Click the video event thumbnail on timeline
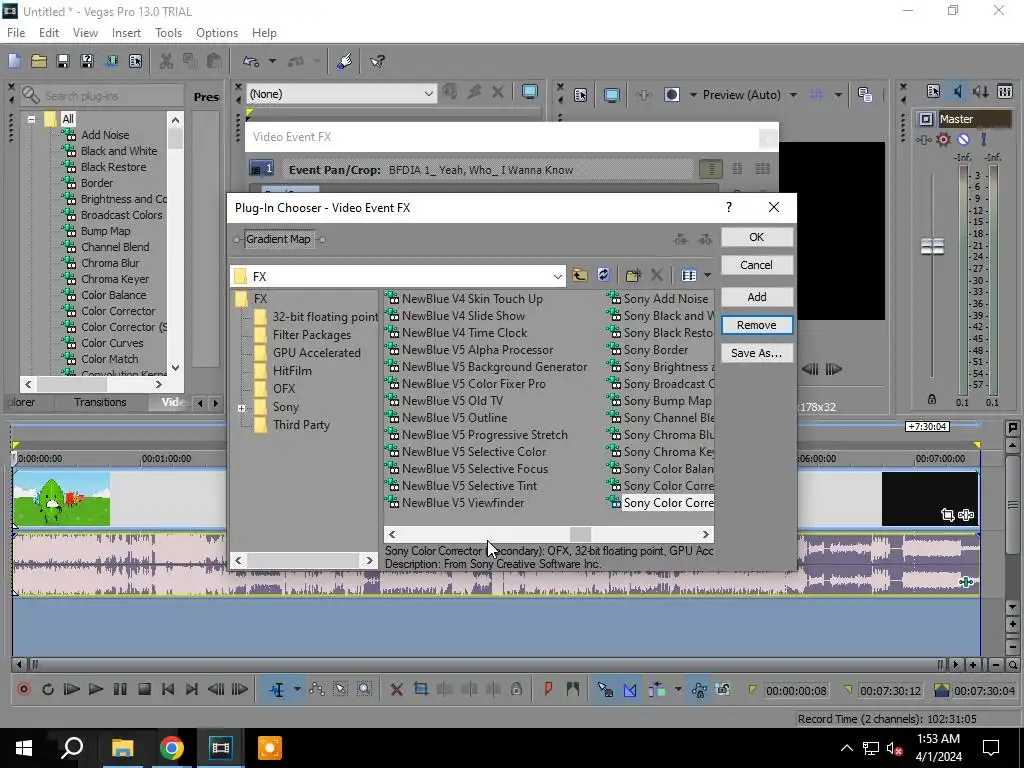The image size is (1024, 768). tap(61, 498)
